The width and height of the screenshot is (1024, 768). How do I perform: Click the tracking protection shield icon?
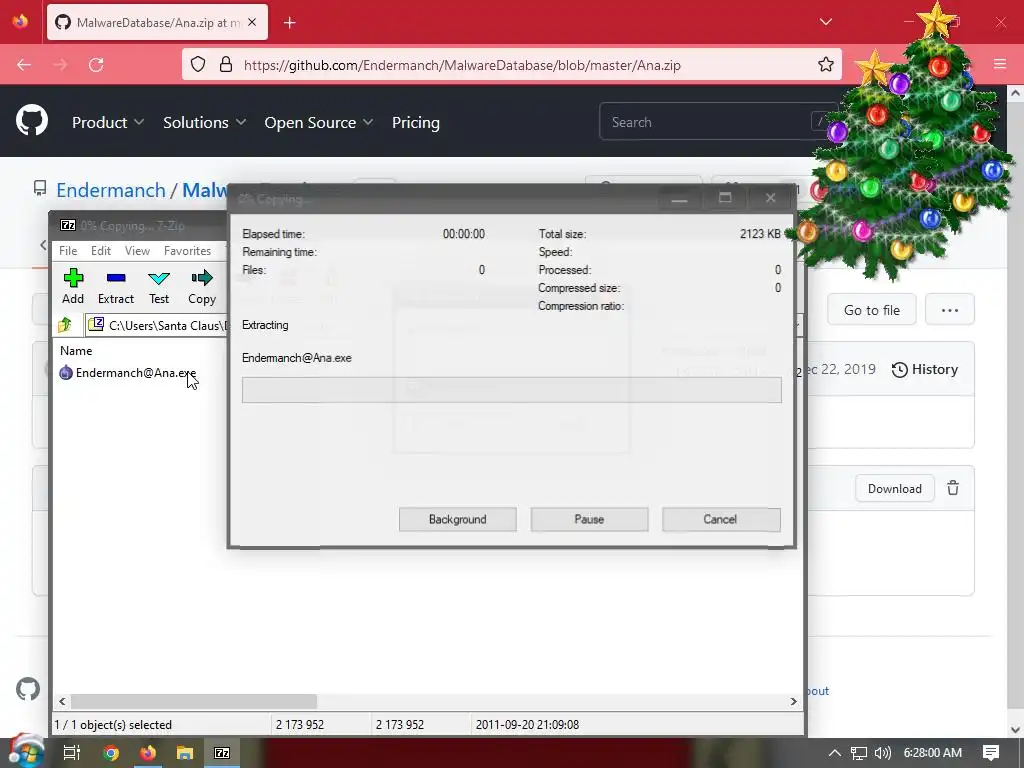click(x=198, y=65)
